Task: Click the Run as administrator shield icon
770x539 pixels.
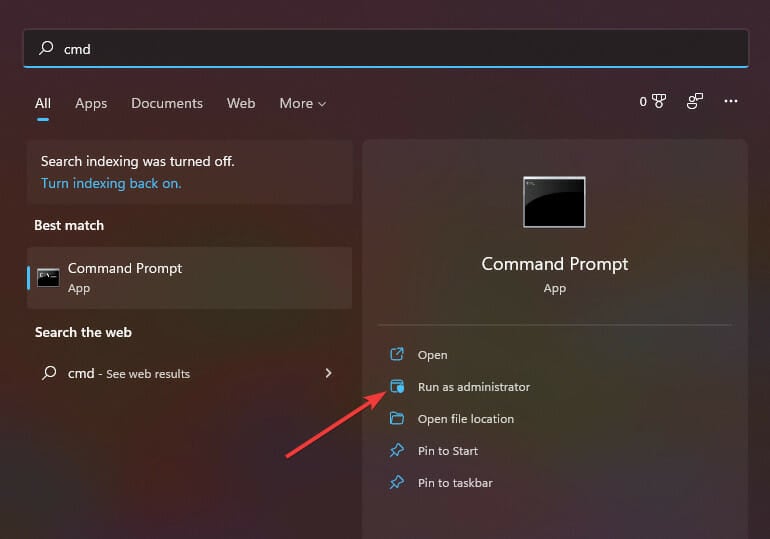Action: tap(397, 386)
